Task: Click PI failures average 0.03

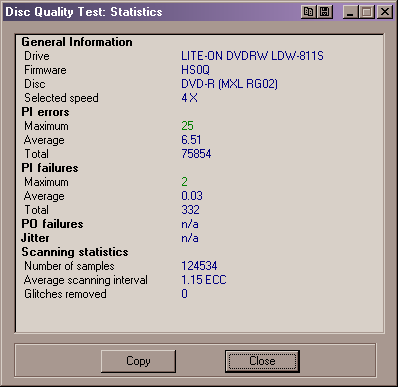Action: coord(192,196)
